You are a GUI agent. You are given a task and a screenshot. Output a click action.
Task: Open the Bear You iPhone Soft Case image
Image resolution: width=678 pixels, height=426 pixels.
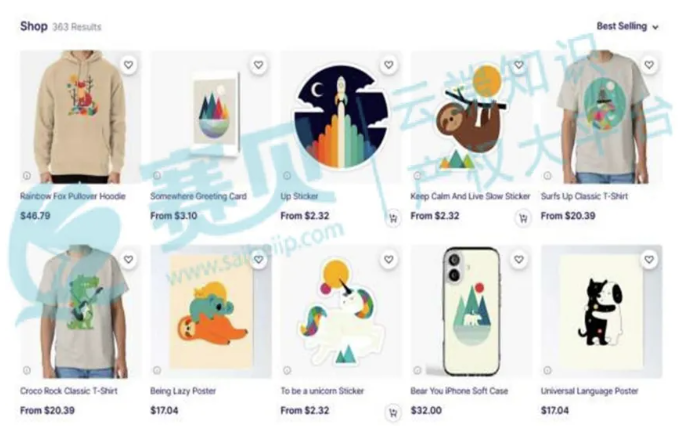(471, 312)
